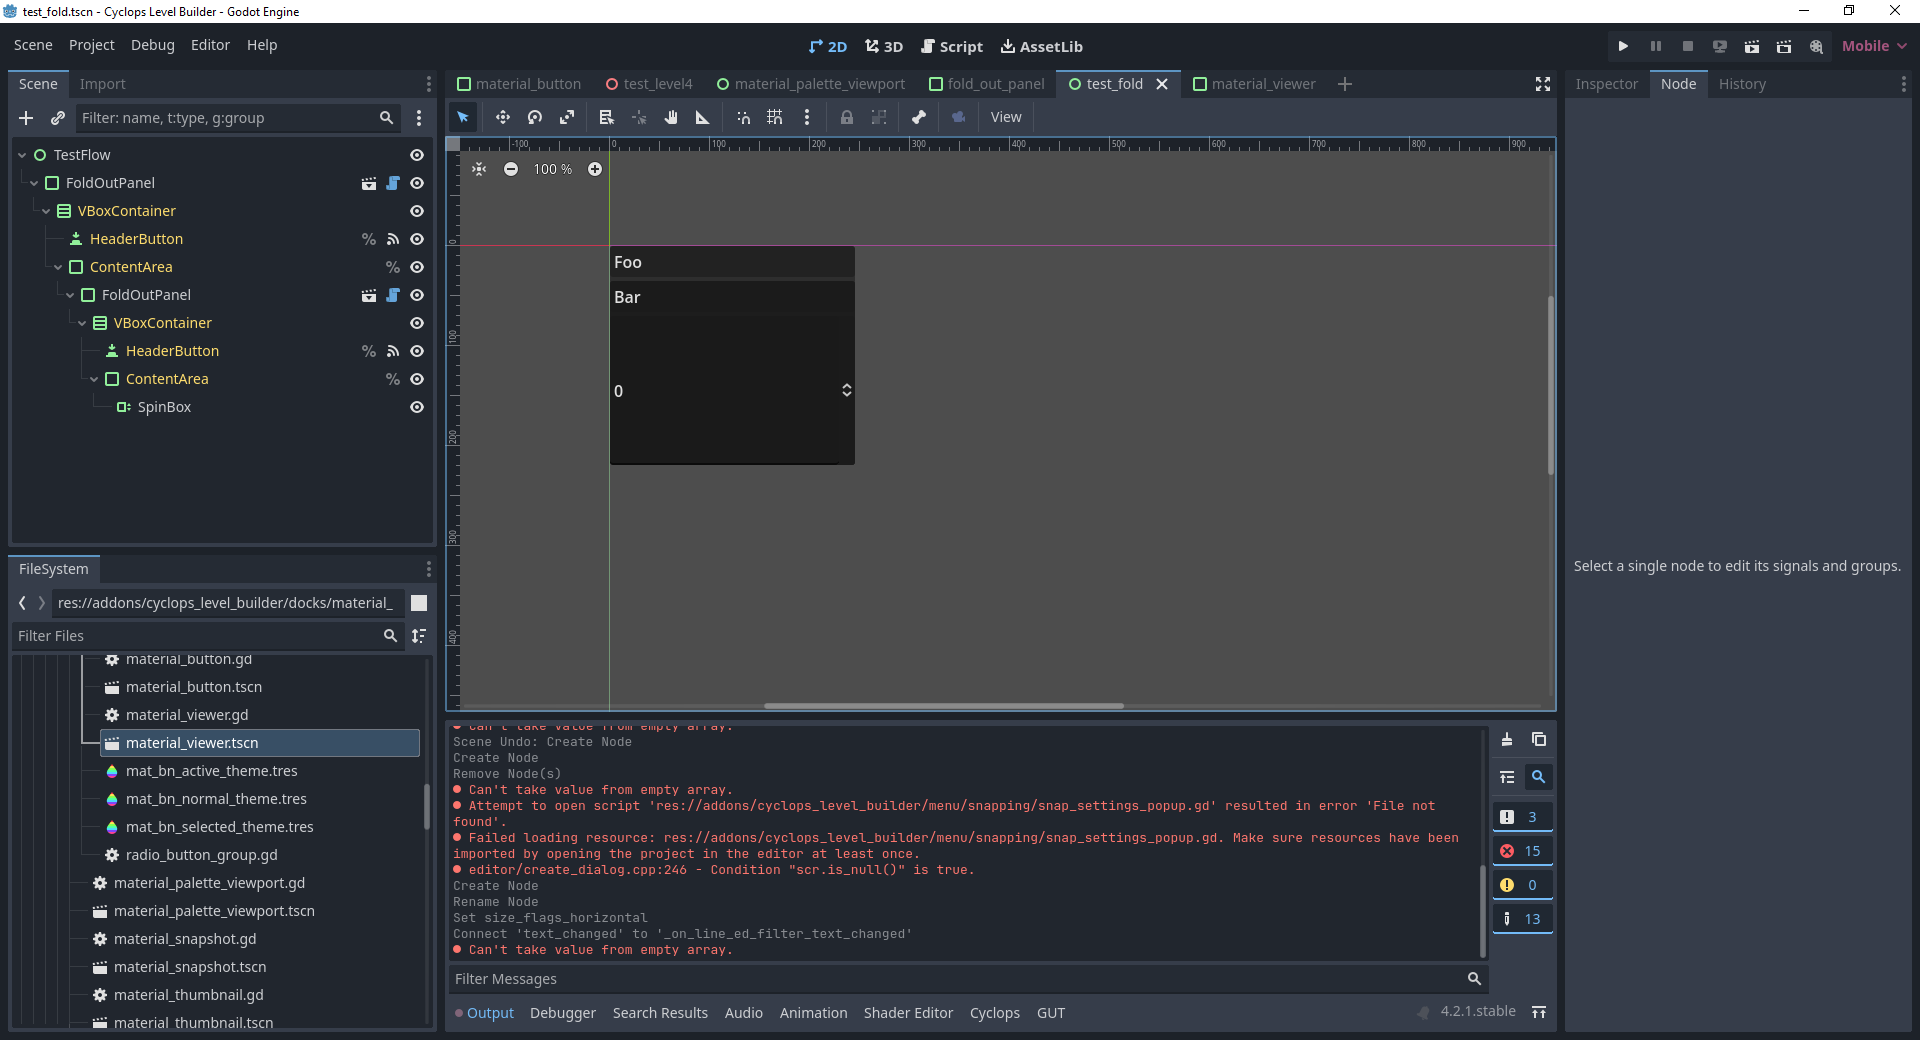Switch to the 3D workspace
1920x1040 pixels.
(x=883, y=46)
